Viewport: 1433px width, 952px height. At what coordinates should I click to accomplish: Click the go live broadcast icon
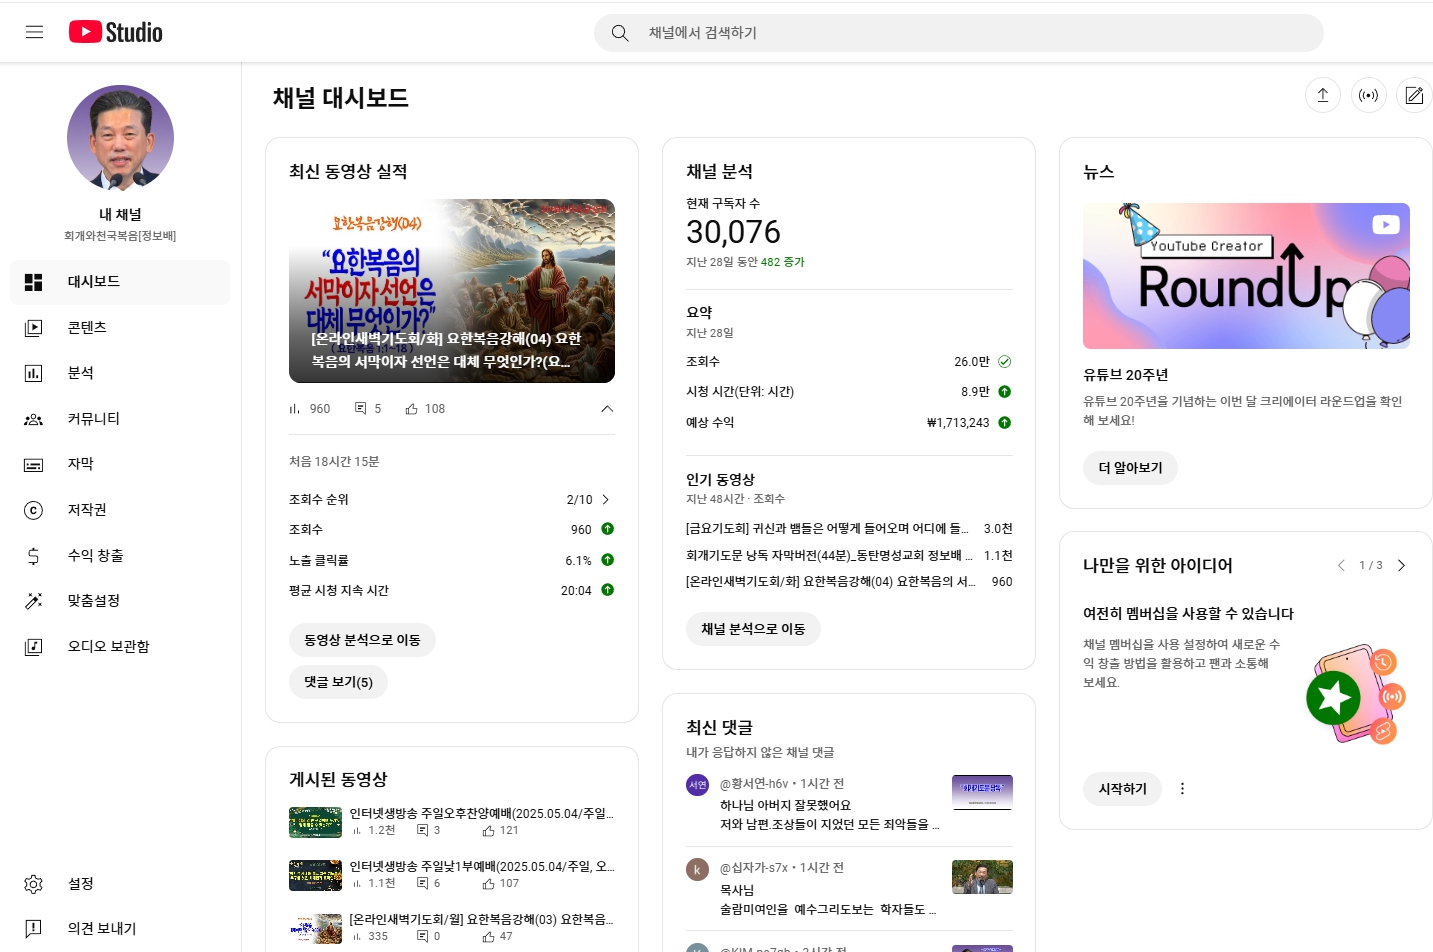[1368, 95]
